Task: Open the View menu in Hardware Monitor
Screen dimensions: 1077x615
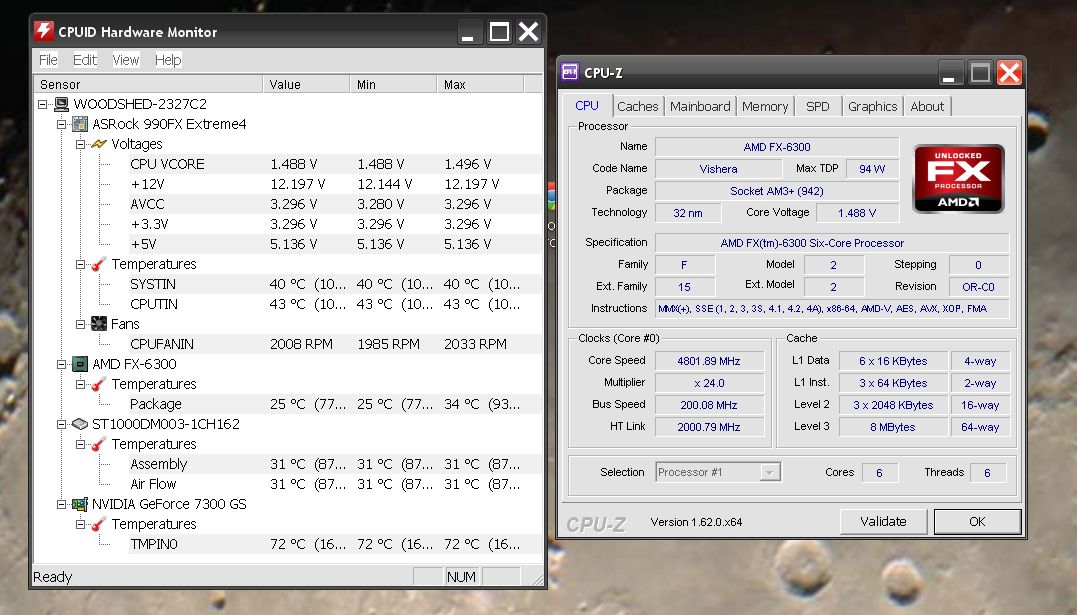Action: pos(126,60)
